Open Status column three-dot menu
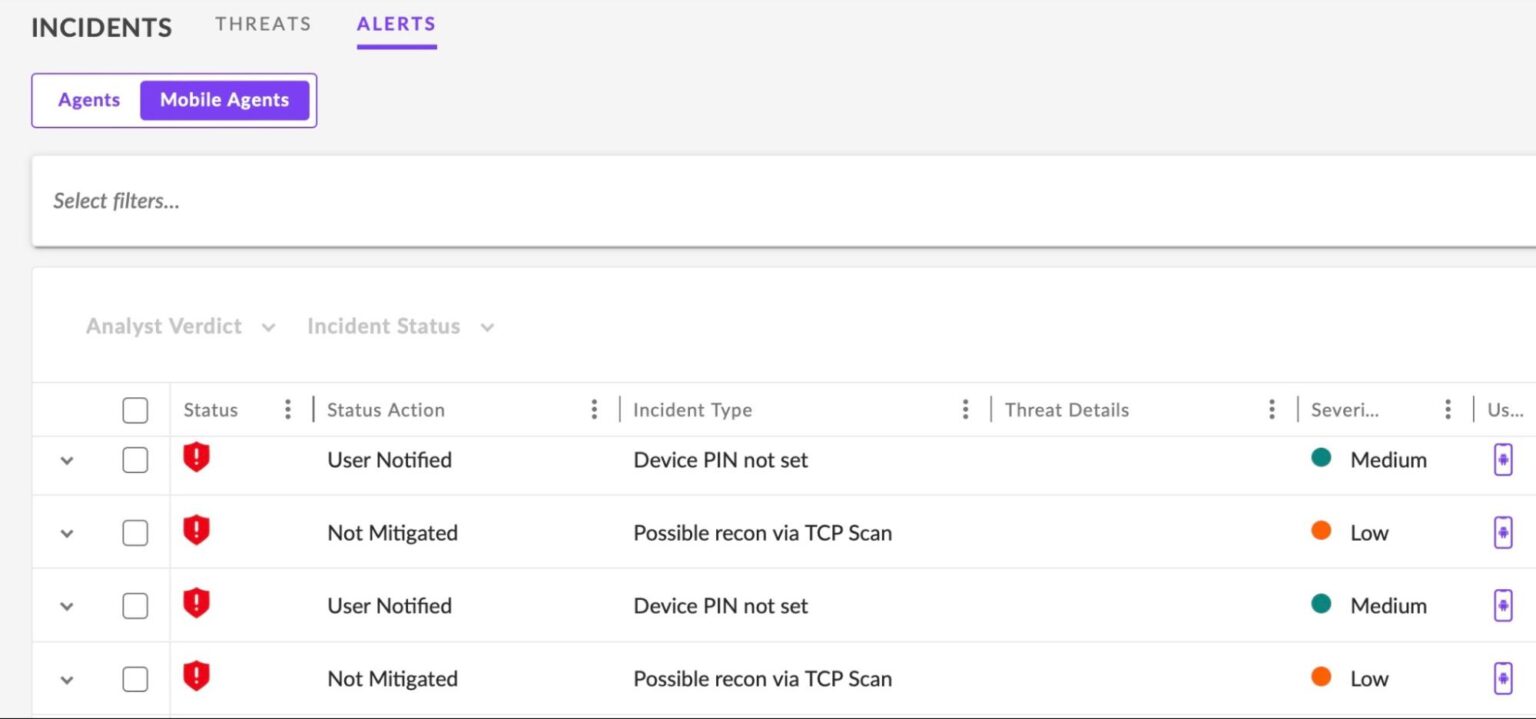Screen dimensions: 1536x719 click(288, 409)
